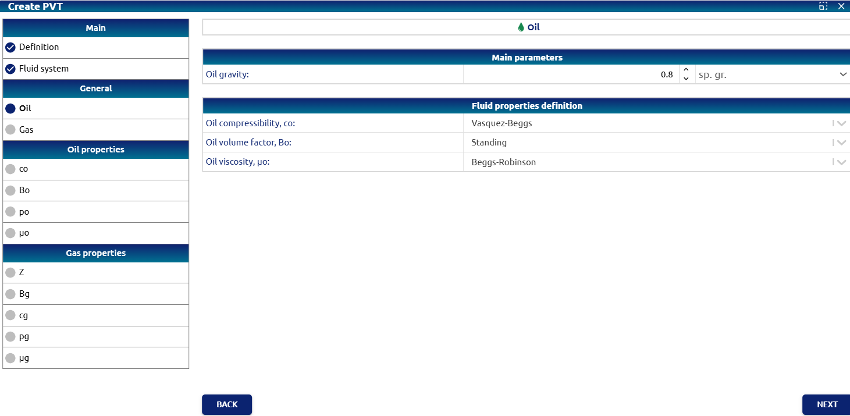Image resolution: width=850 pixels, height=416 pixels.
Task: Click the Definition step checkmark icon
Action: tap(10, 47)
